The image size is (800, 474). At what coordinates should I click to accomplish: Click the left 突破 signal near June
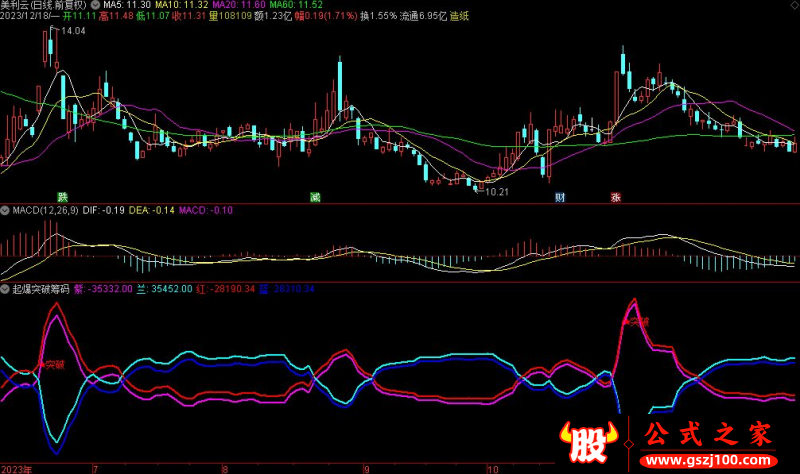(55, 365)
